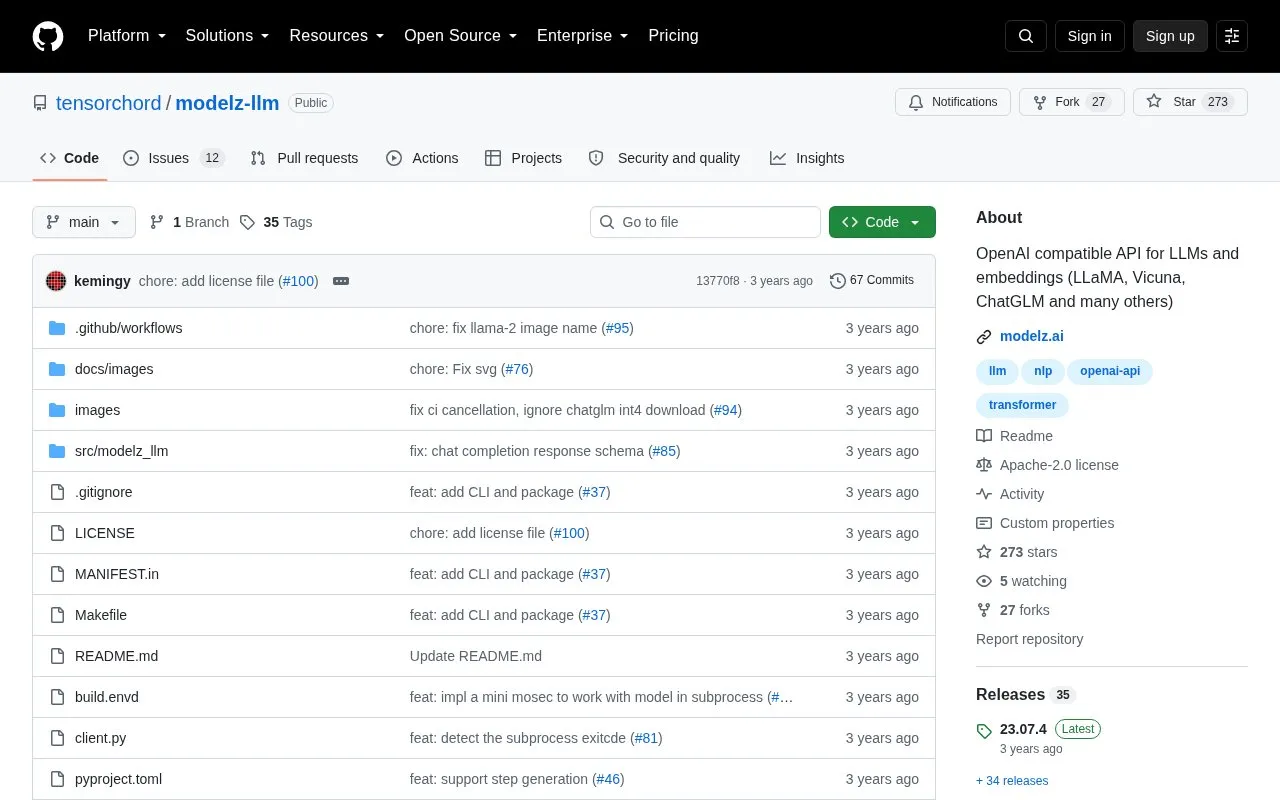Open the main branch dropdown
The width and height of the screenshot is (1280, 800).
[84, 222]
